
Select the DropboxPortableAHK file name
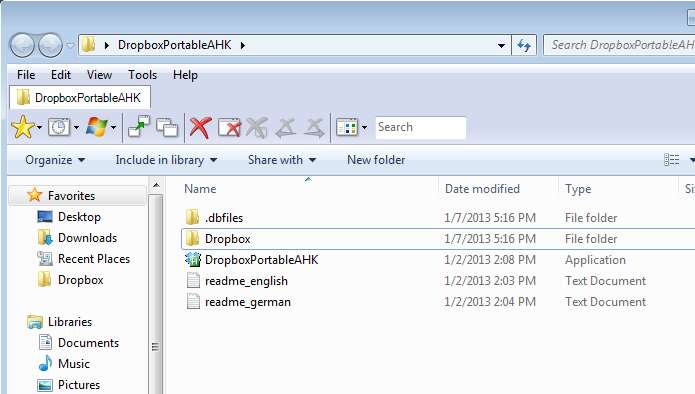(262, 260)
